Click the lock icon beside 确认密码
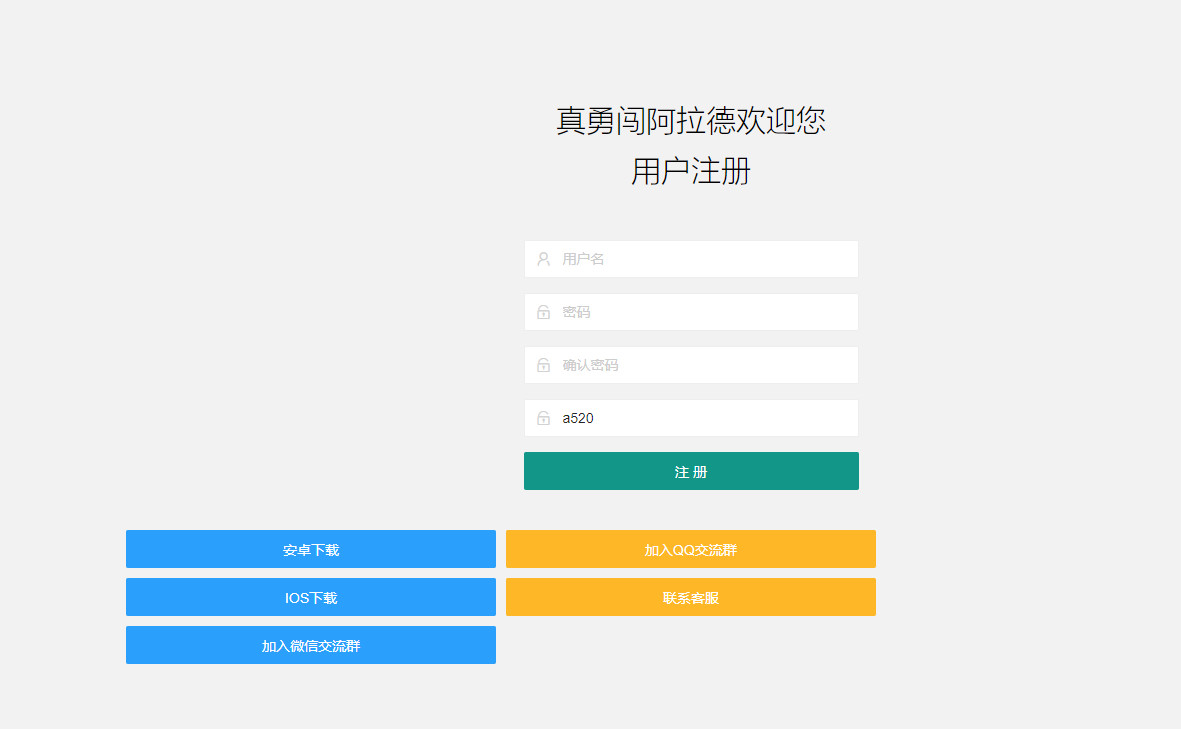1181x729 pixels. coord(543,364)
